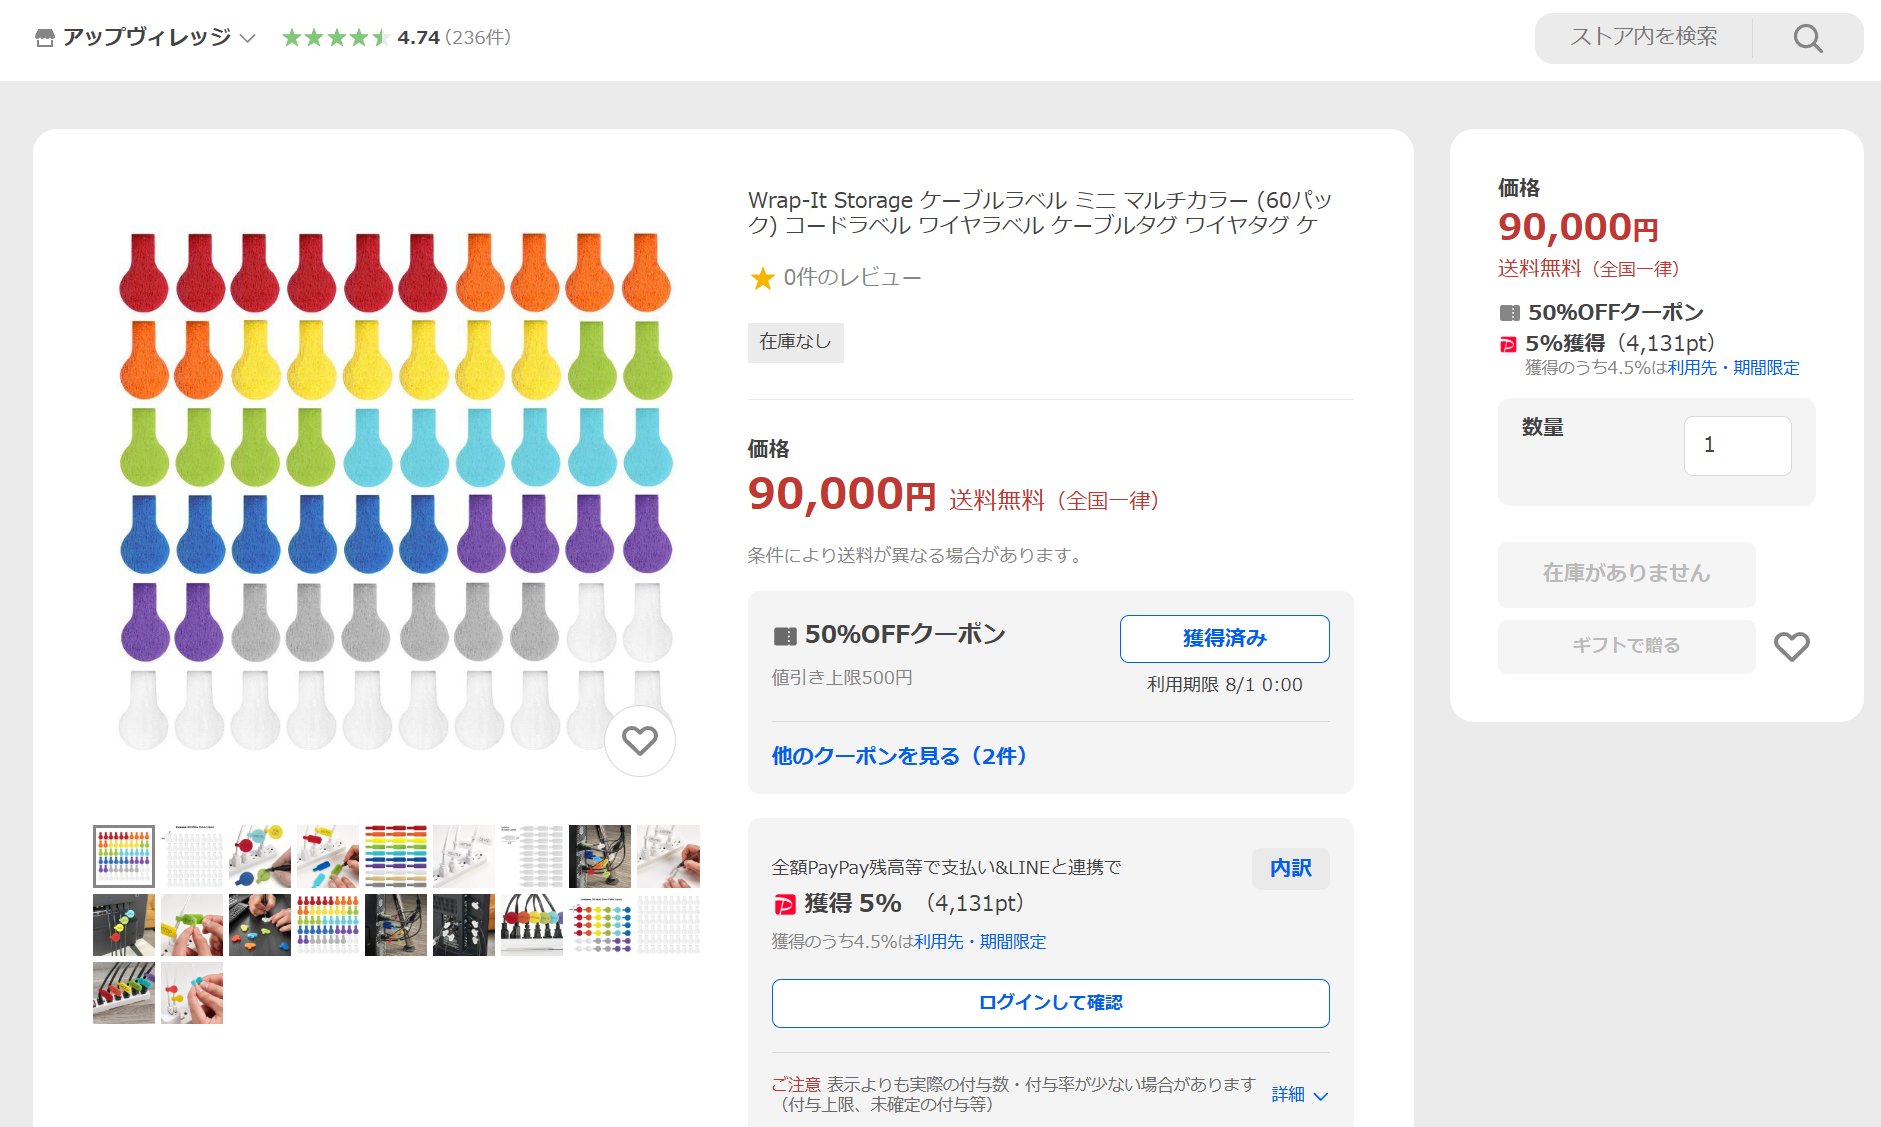Click the Wrap-It Storage product title text
The height and width of the screenshot is (1127, 1881).
tap(1040, 212)
